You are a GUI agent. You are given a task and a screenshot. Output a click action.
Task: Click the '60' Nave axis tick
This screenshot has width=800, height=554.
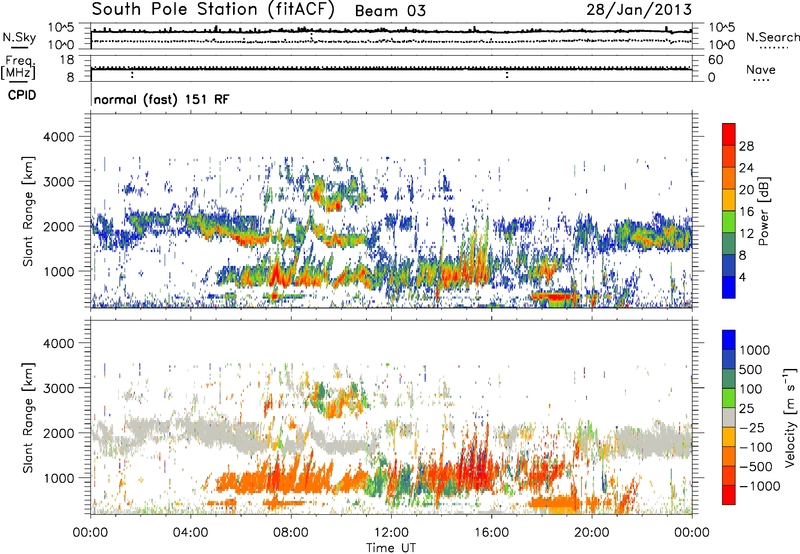pyautogui.click(x=715, y=60)
